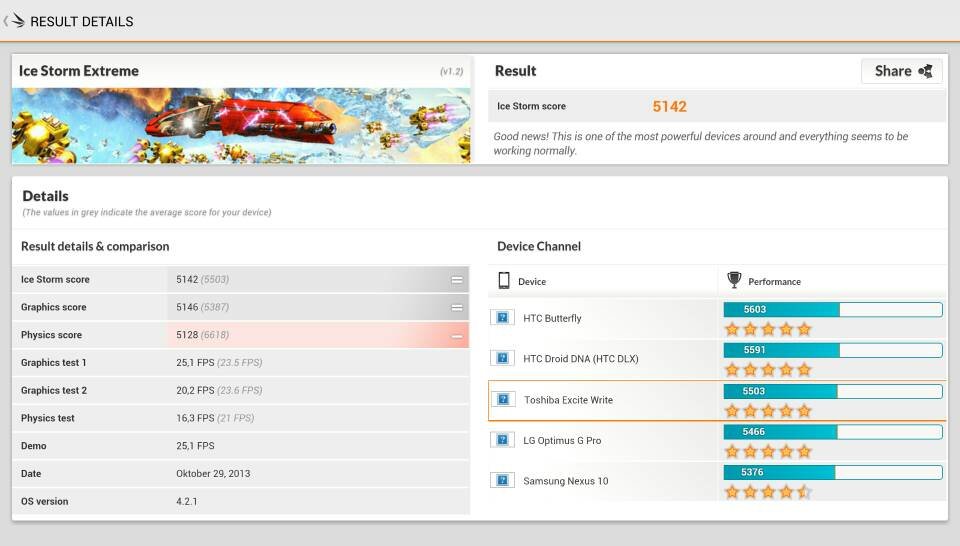This screenshot has width=960, height=546.
Task: Click the Graphics test 1 row
Action: (241, 362)
